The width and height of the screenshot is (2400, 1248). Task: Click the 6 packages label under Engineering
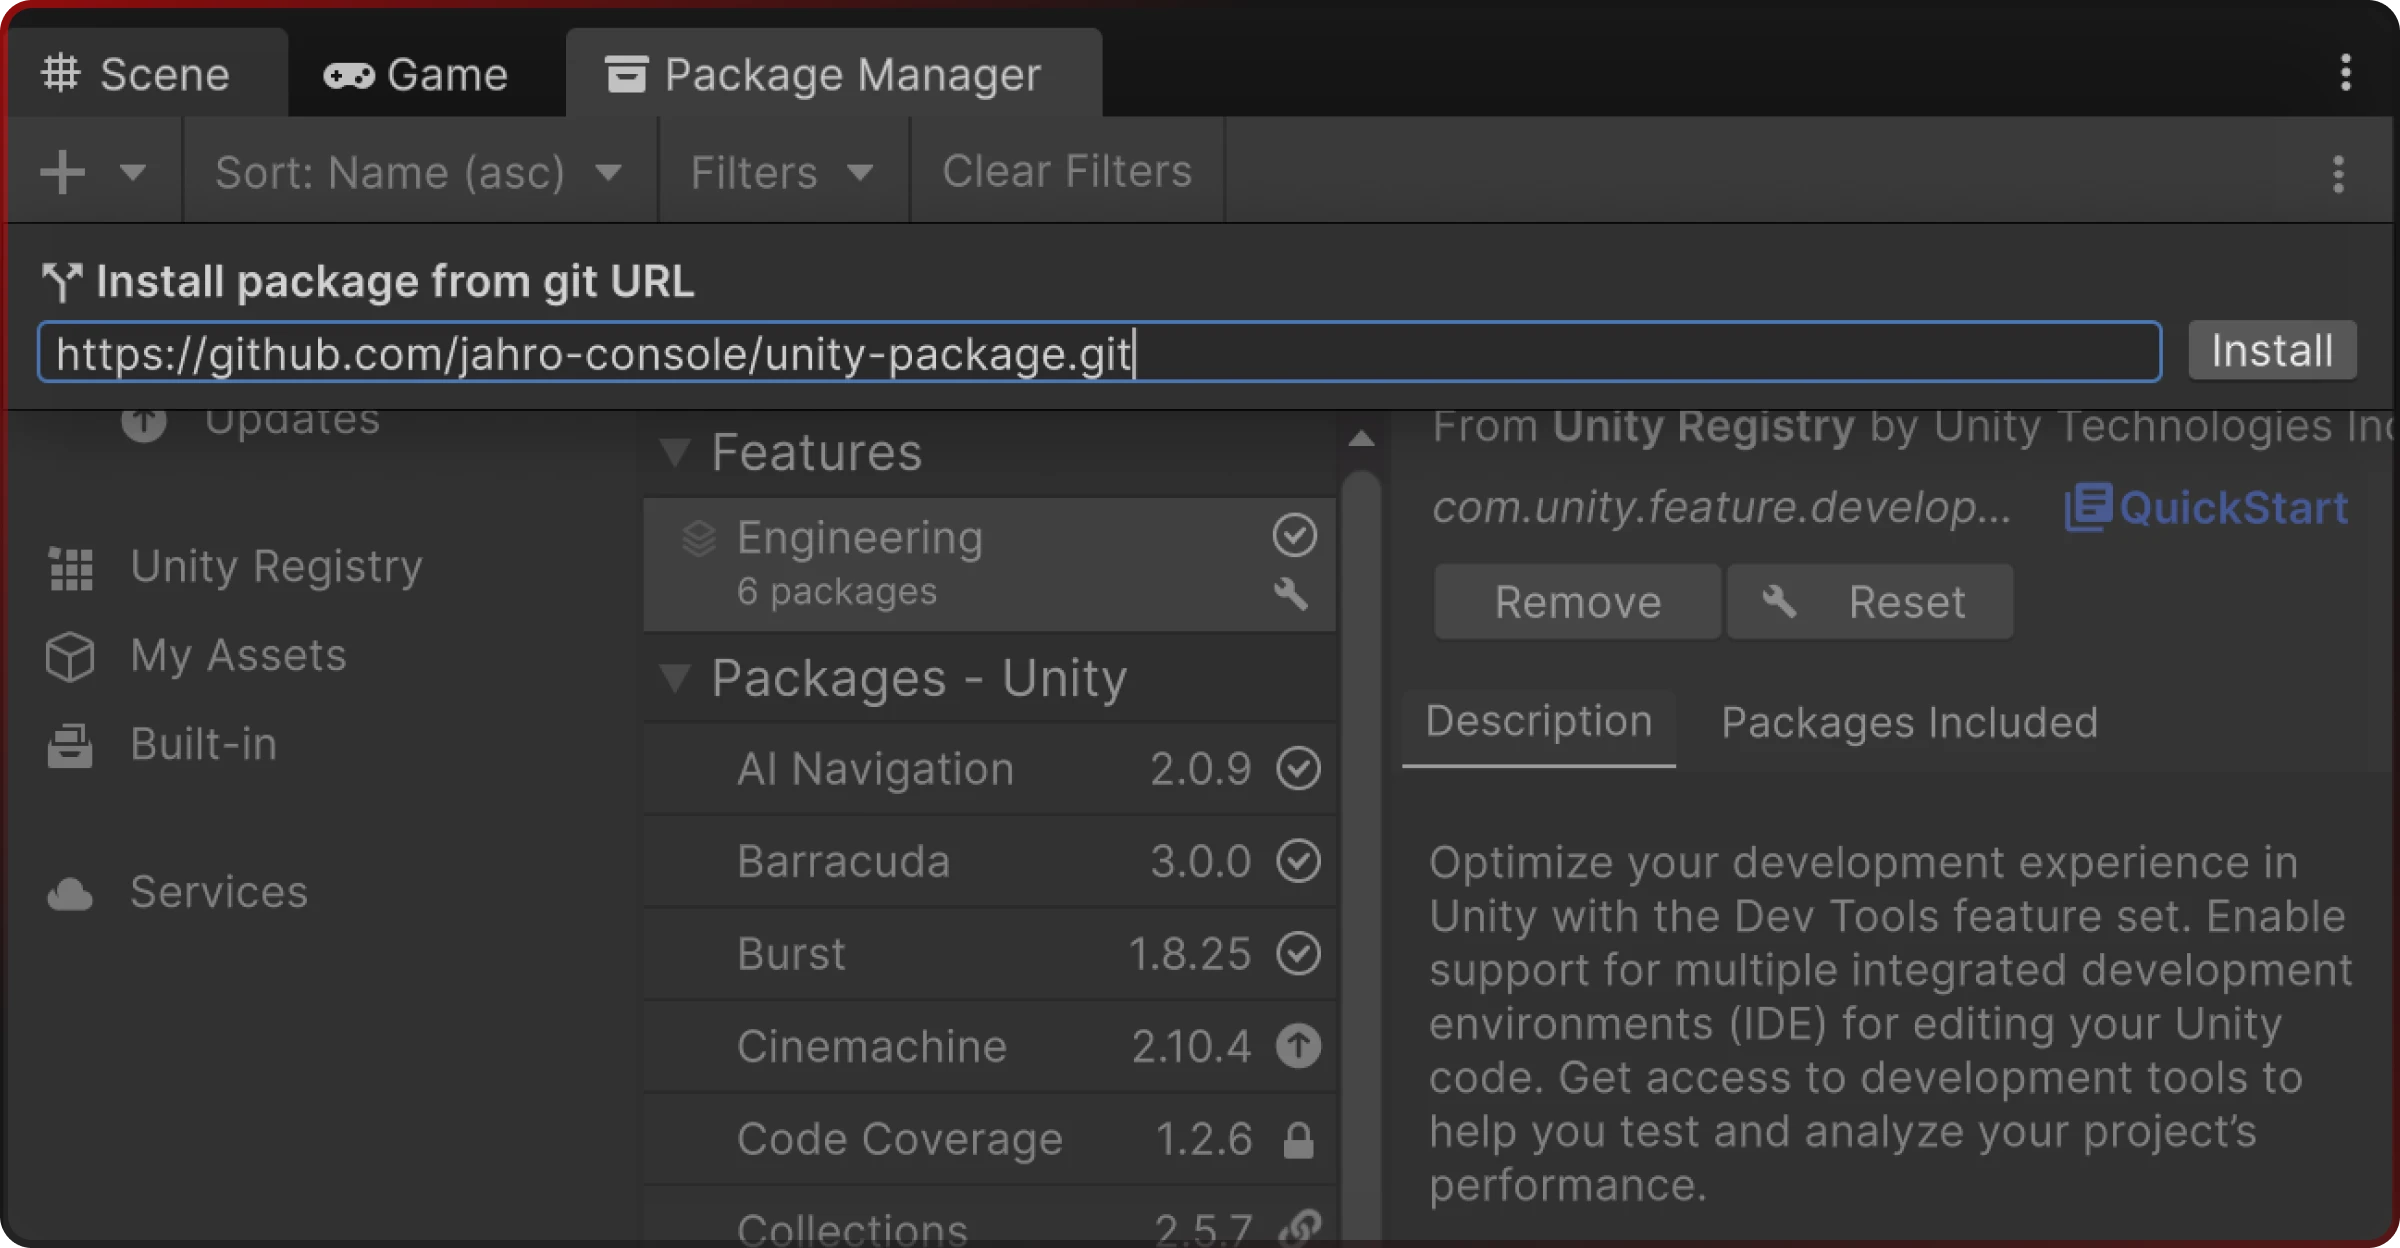click(x=837, y=592)
